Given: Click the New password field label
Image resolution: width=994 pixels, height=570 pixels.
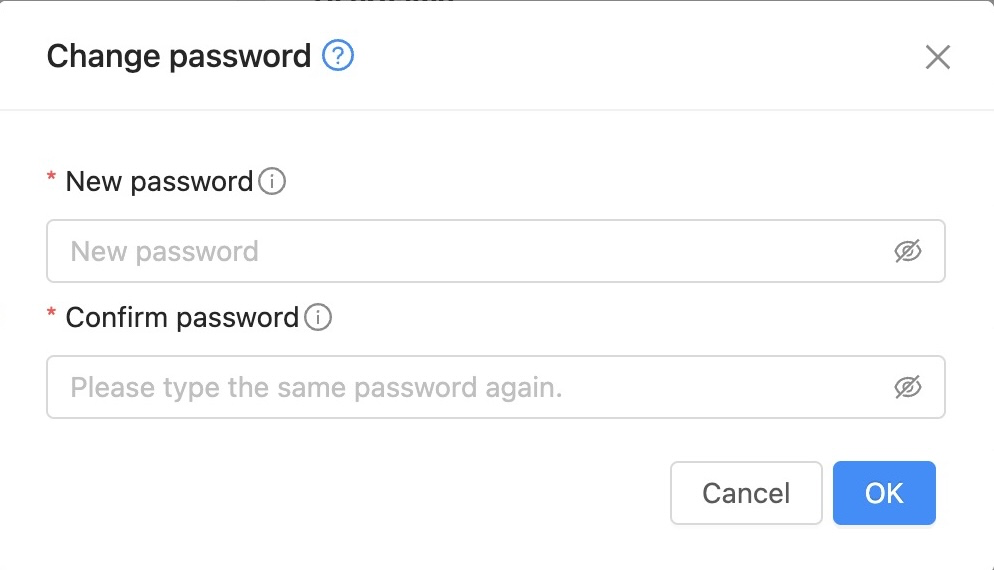Looking at the screenshot, I should (x=159, y=182).
